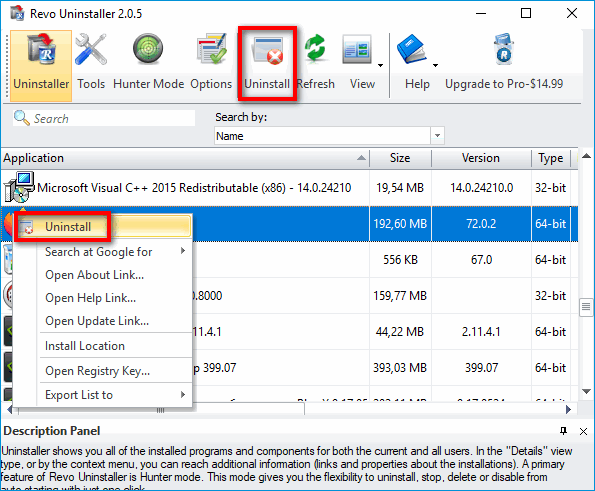Activate Hunter Mode target icon
The image size is (595, 491).
pos(148,49)
